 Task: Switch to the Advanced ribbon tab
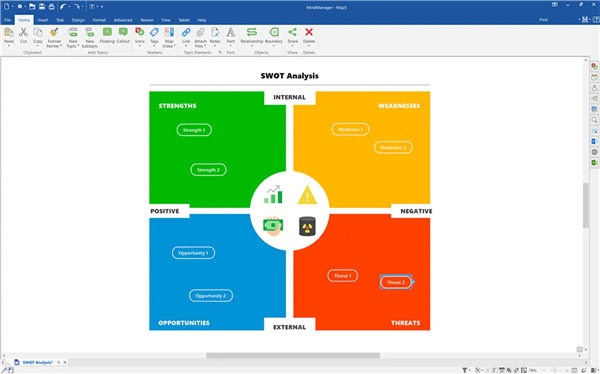123,20
